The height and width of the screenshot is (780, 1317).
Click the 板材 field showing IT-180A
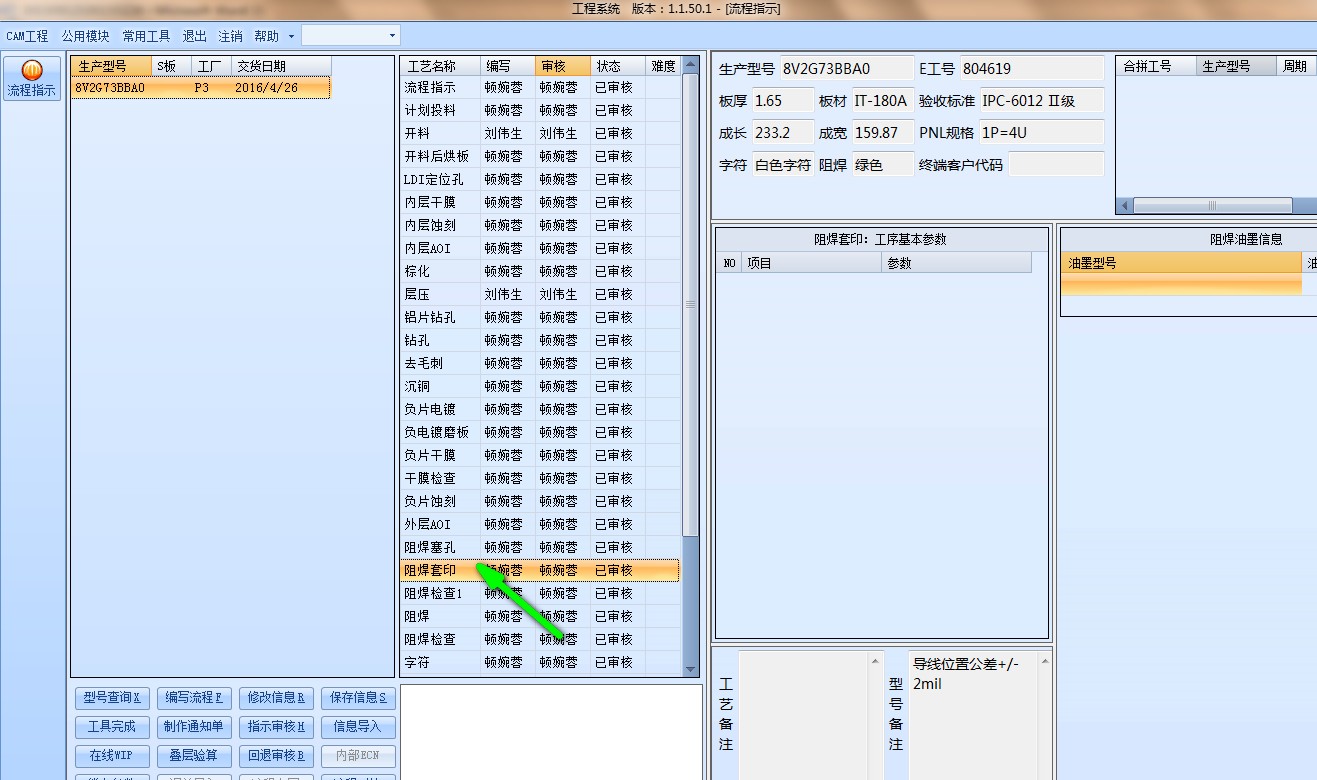point(882,101)
